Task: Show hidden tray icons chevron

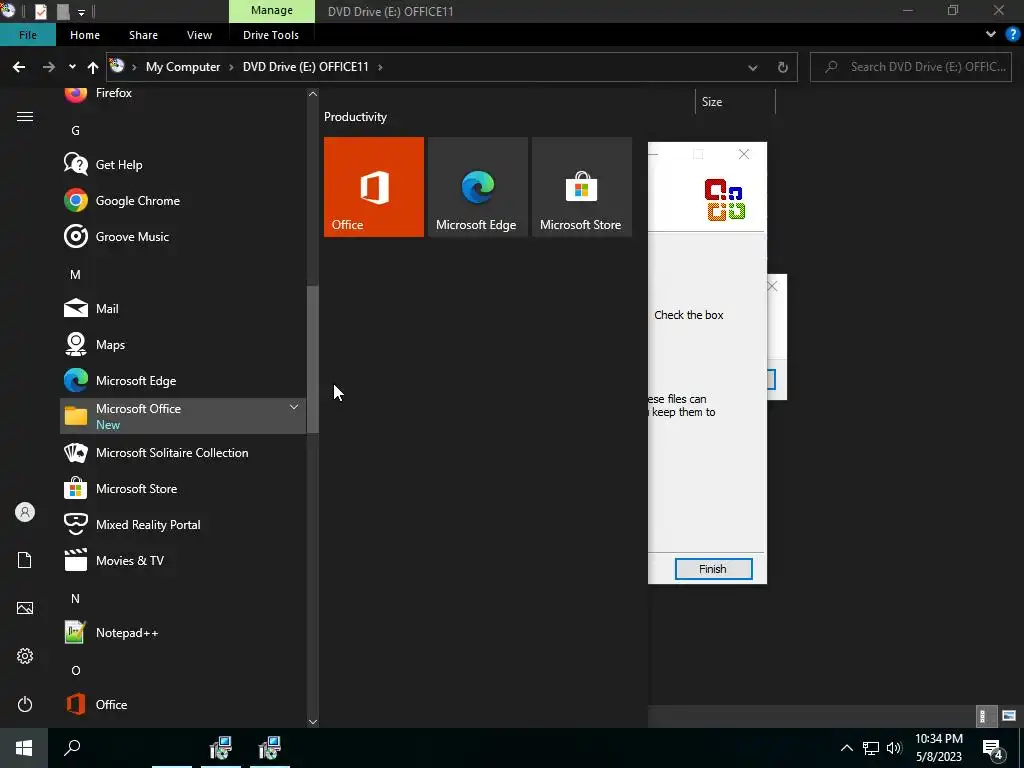Action: (846, 748)
